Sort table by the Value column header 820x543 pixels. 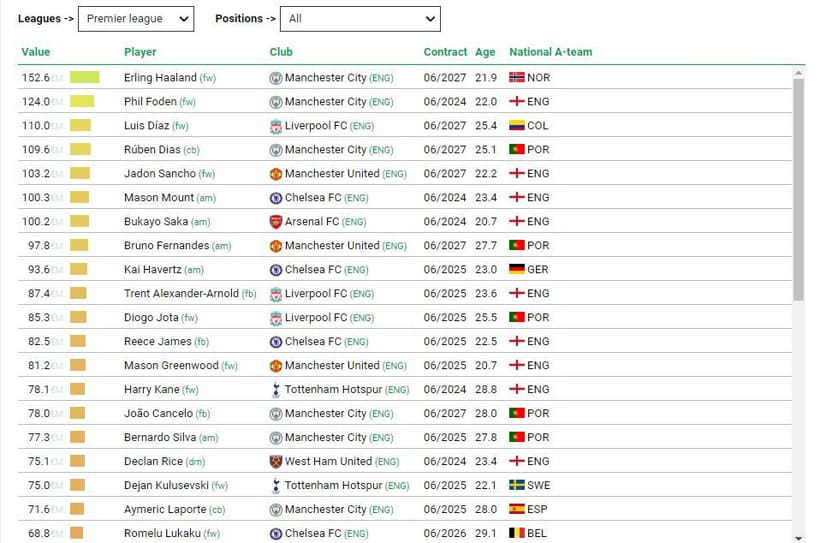pos(36,52)
